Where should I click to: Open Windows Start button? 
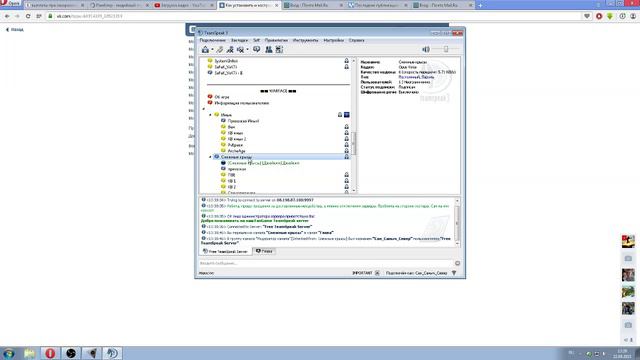pos(9,353)
